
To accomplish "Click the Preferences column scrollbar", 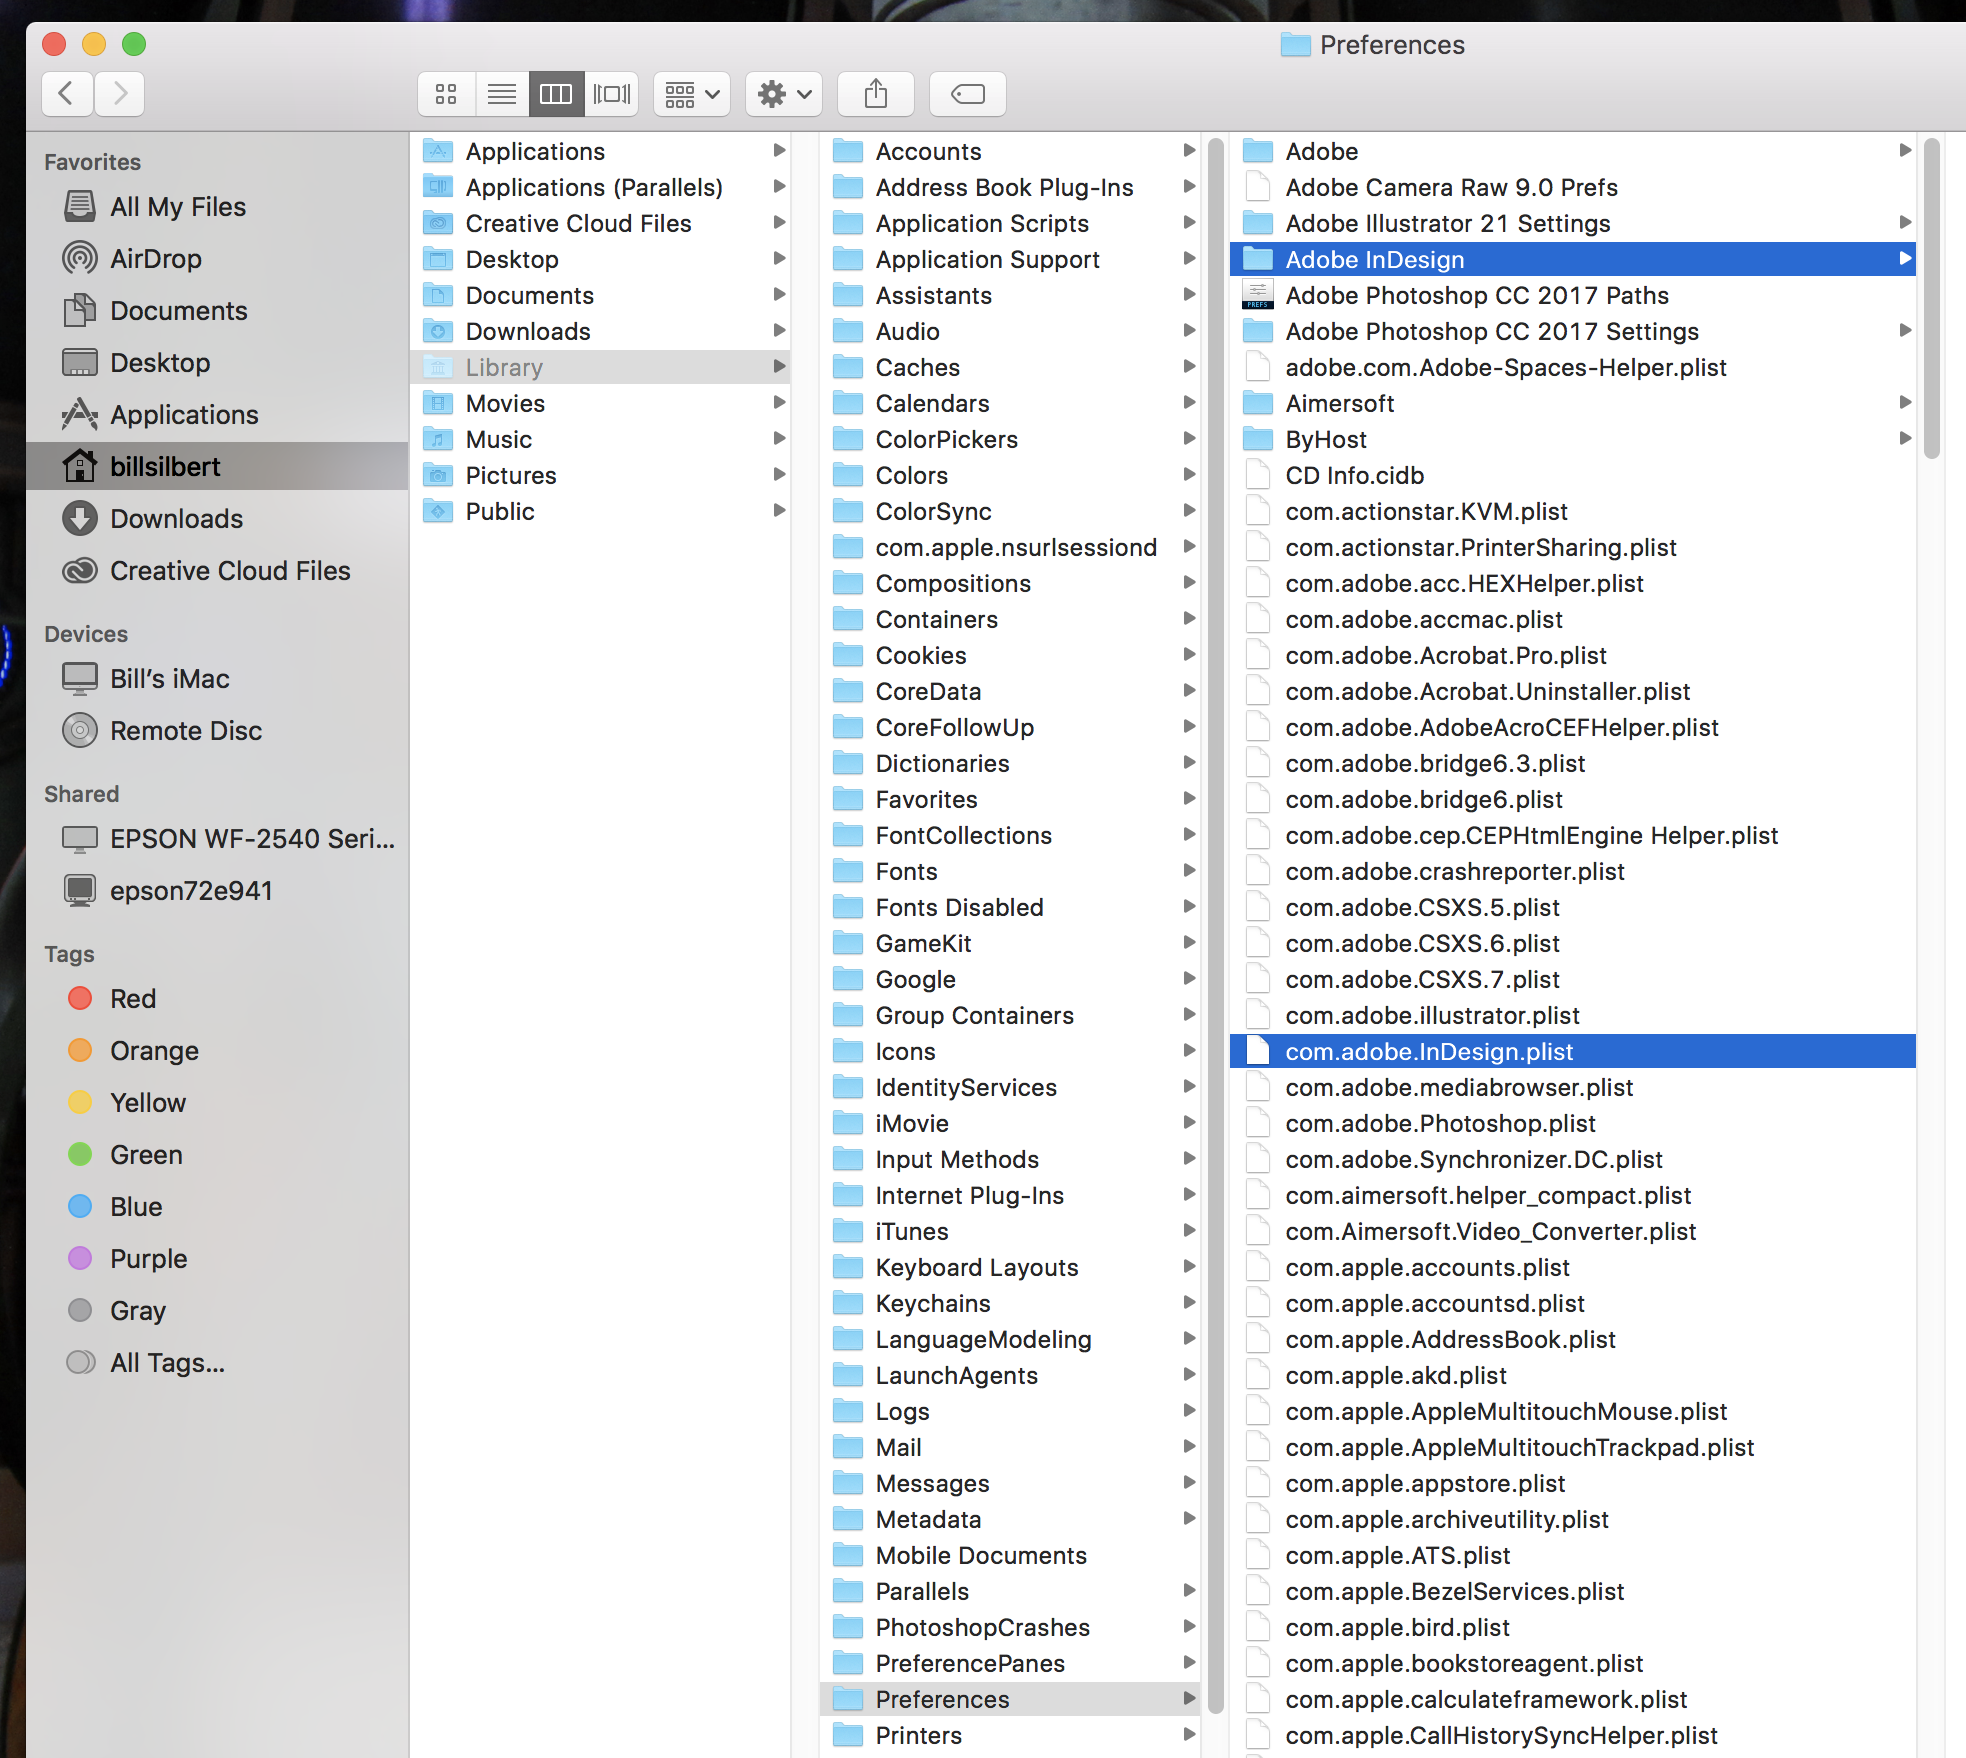I will tap(1932, 298).
